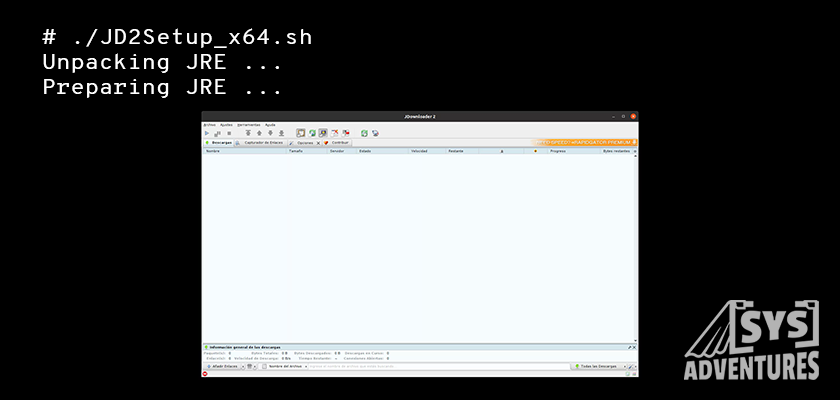Open column settings icon at table header end
The image size is (840, 400).
pos(635,152)
